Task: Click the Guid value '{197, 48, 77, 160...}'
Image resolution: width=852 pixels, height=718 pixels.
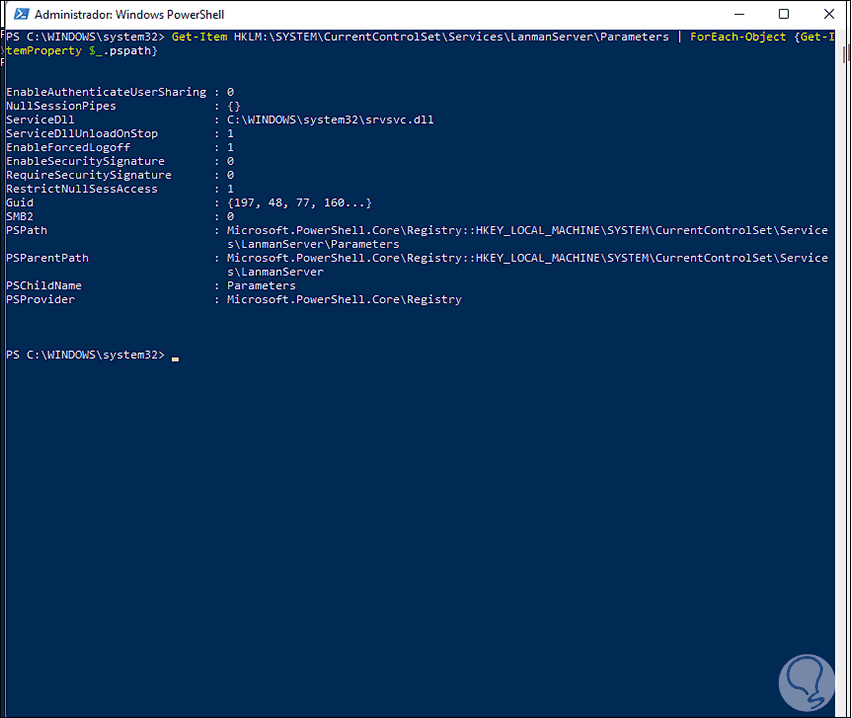Action: click(299, 203)
